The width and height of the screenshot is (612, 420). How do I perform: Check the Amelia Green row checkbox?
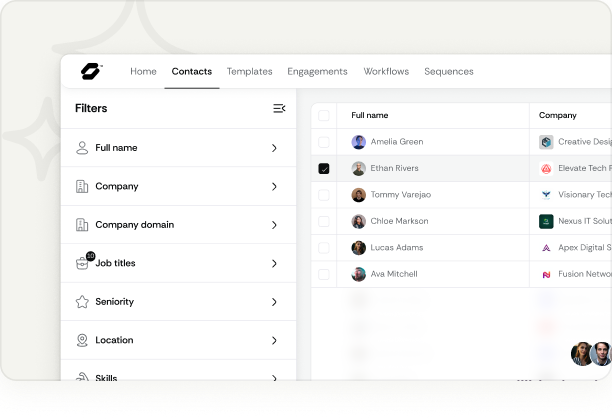(x=323, y=142)
